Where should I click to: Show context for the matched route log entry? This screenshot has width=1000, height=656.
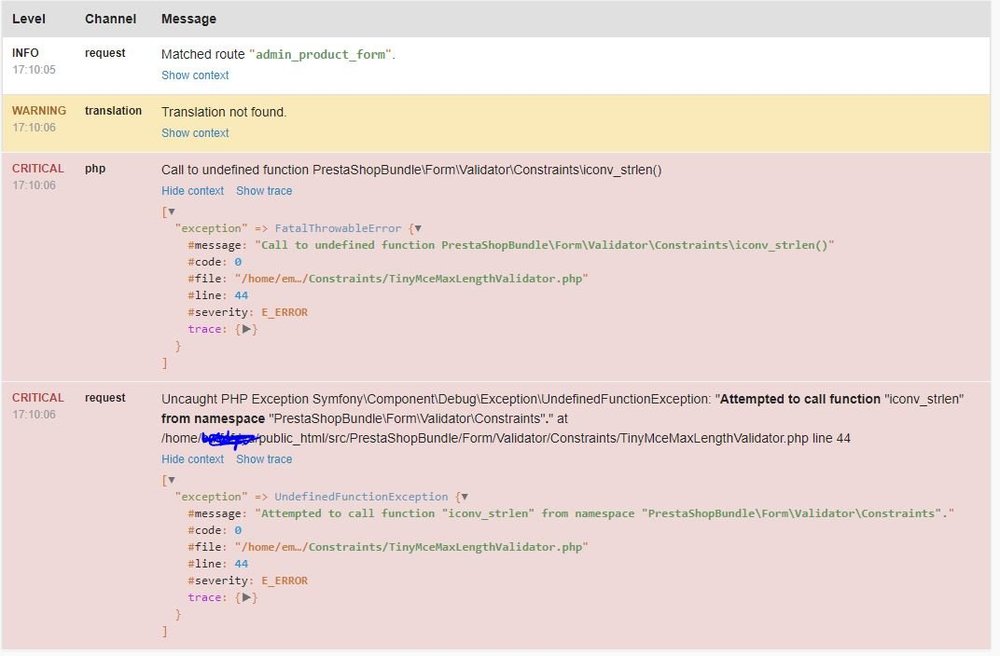pos(195,75)
